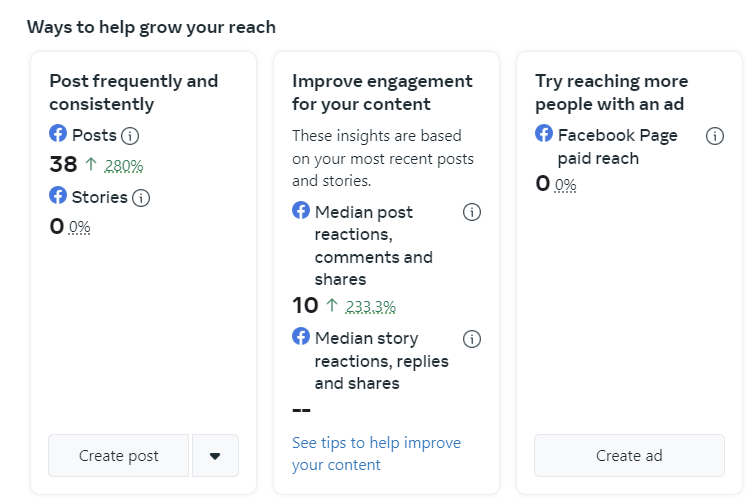755x504 pixels.
Task: Click Facebook logo beside Median story reactions
Action: pyautogui.click(x=301, y=337)
